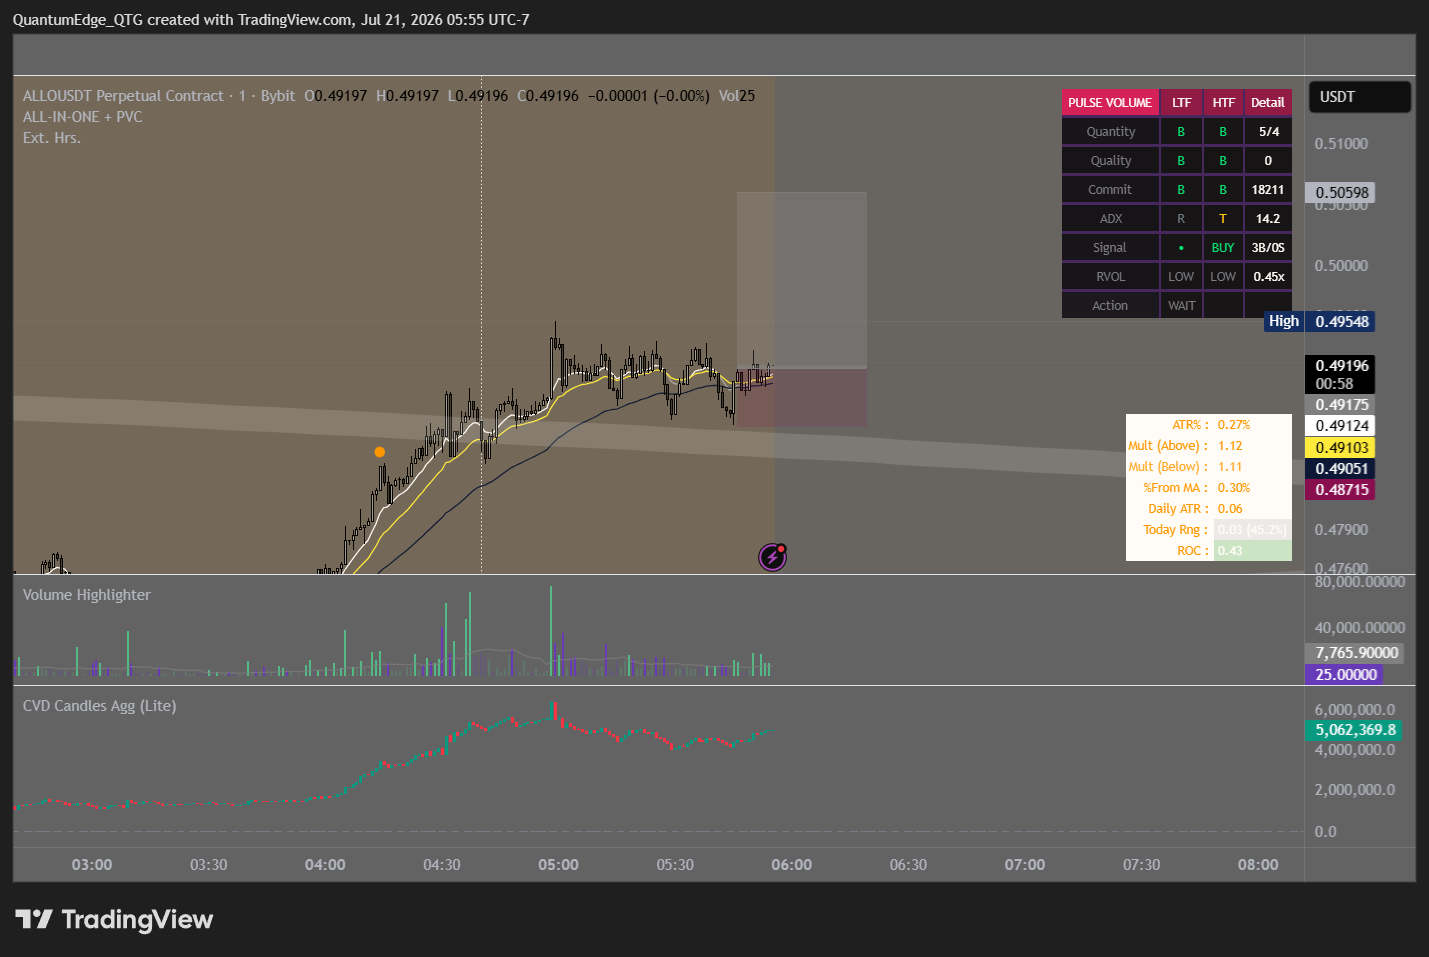1429x957 pixels.
Task: Click the Vol 25 value in header
Action: point(737,96)
